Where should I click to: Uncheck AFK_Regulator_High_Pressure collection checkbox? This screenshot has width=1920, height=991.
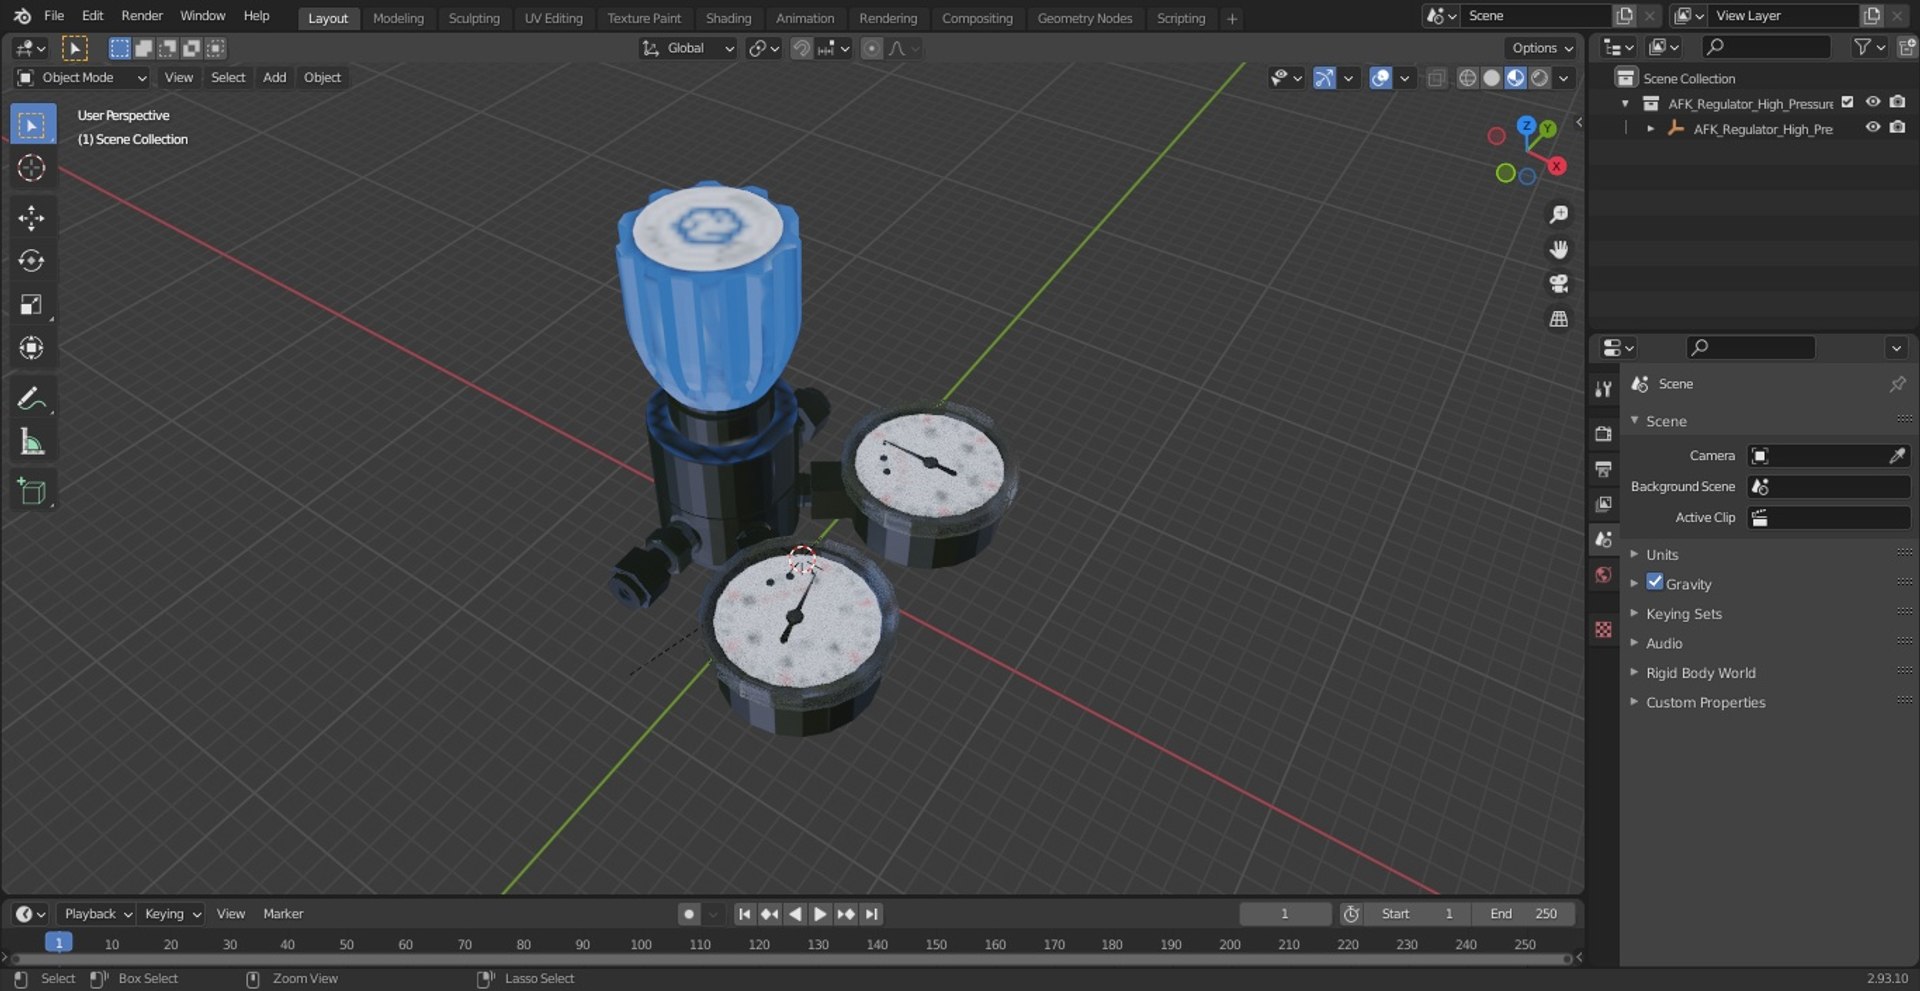tap(1847, 103)
